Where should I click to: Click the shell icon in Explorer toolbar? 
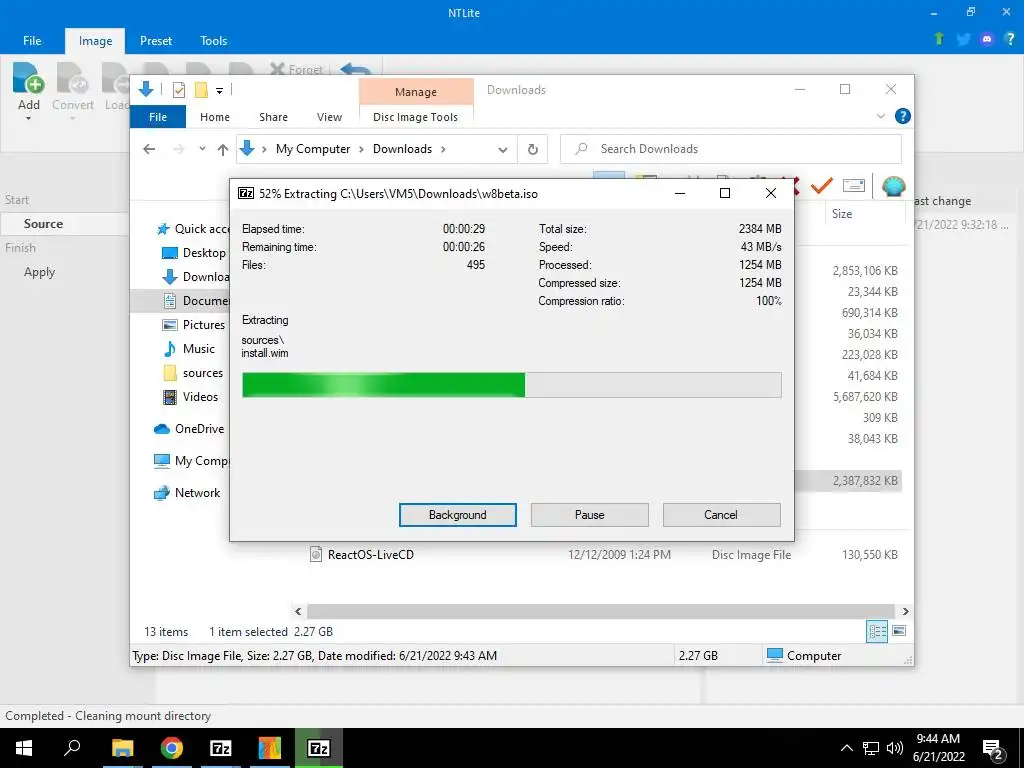click(x=893, y=185)
